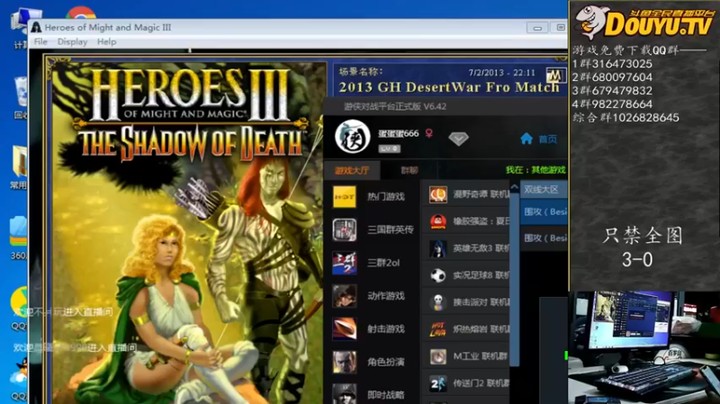Screen dimensions: 720x404
Task: Select the highlighted 围攻 (Besi room entry
Action: pyautogui.click(x=544, y=212)
